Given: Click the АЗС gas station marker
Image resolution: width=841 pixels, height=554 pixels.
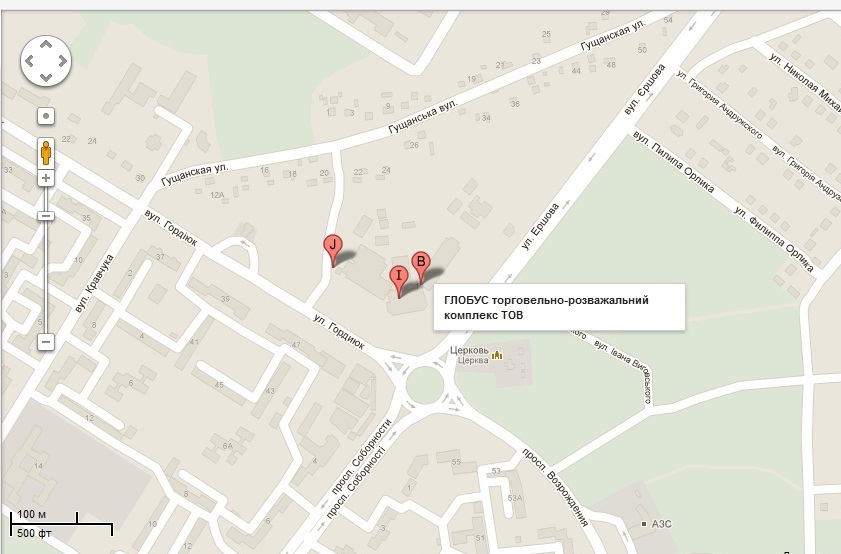Looking at the screenshot, I should pos(644,524).
